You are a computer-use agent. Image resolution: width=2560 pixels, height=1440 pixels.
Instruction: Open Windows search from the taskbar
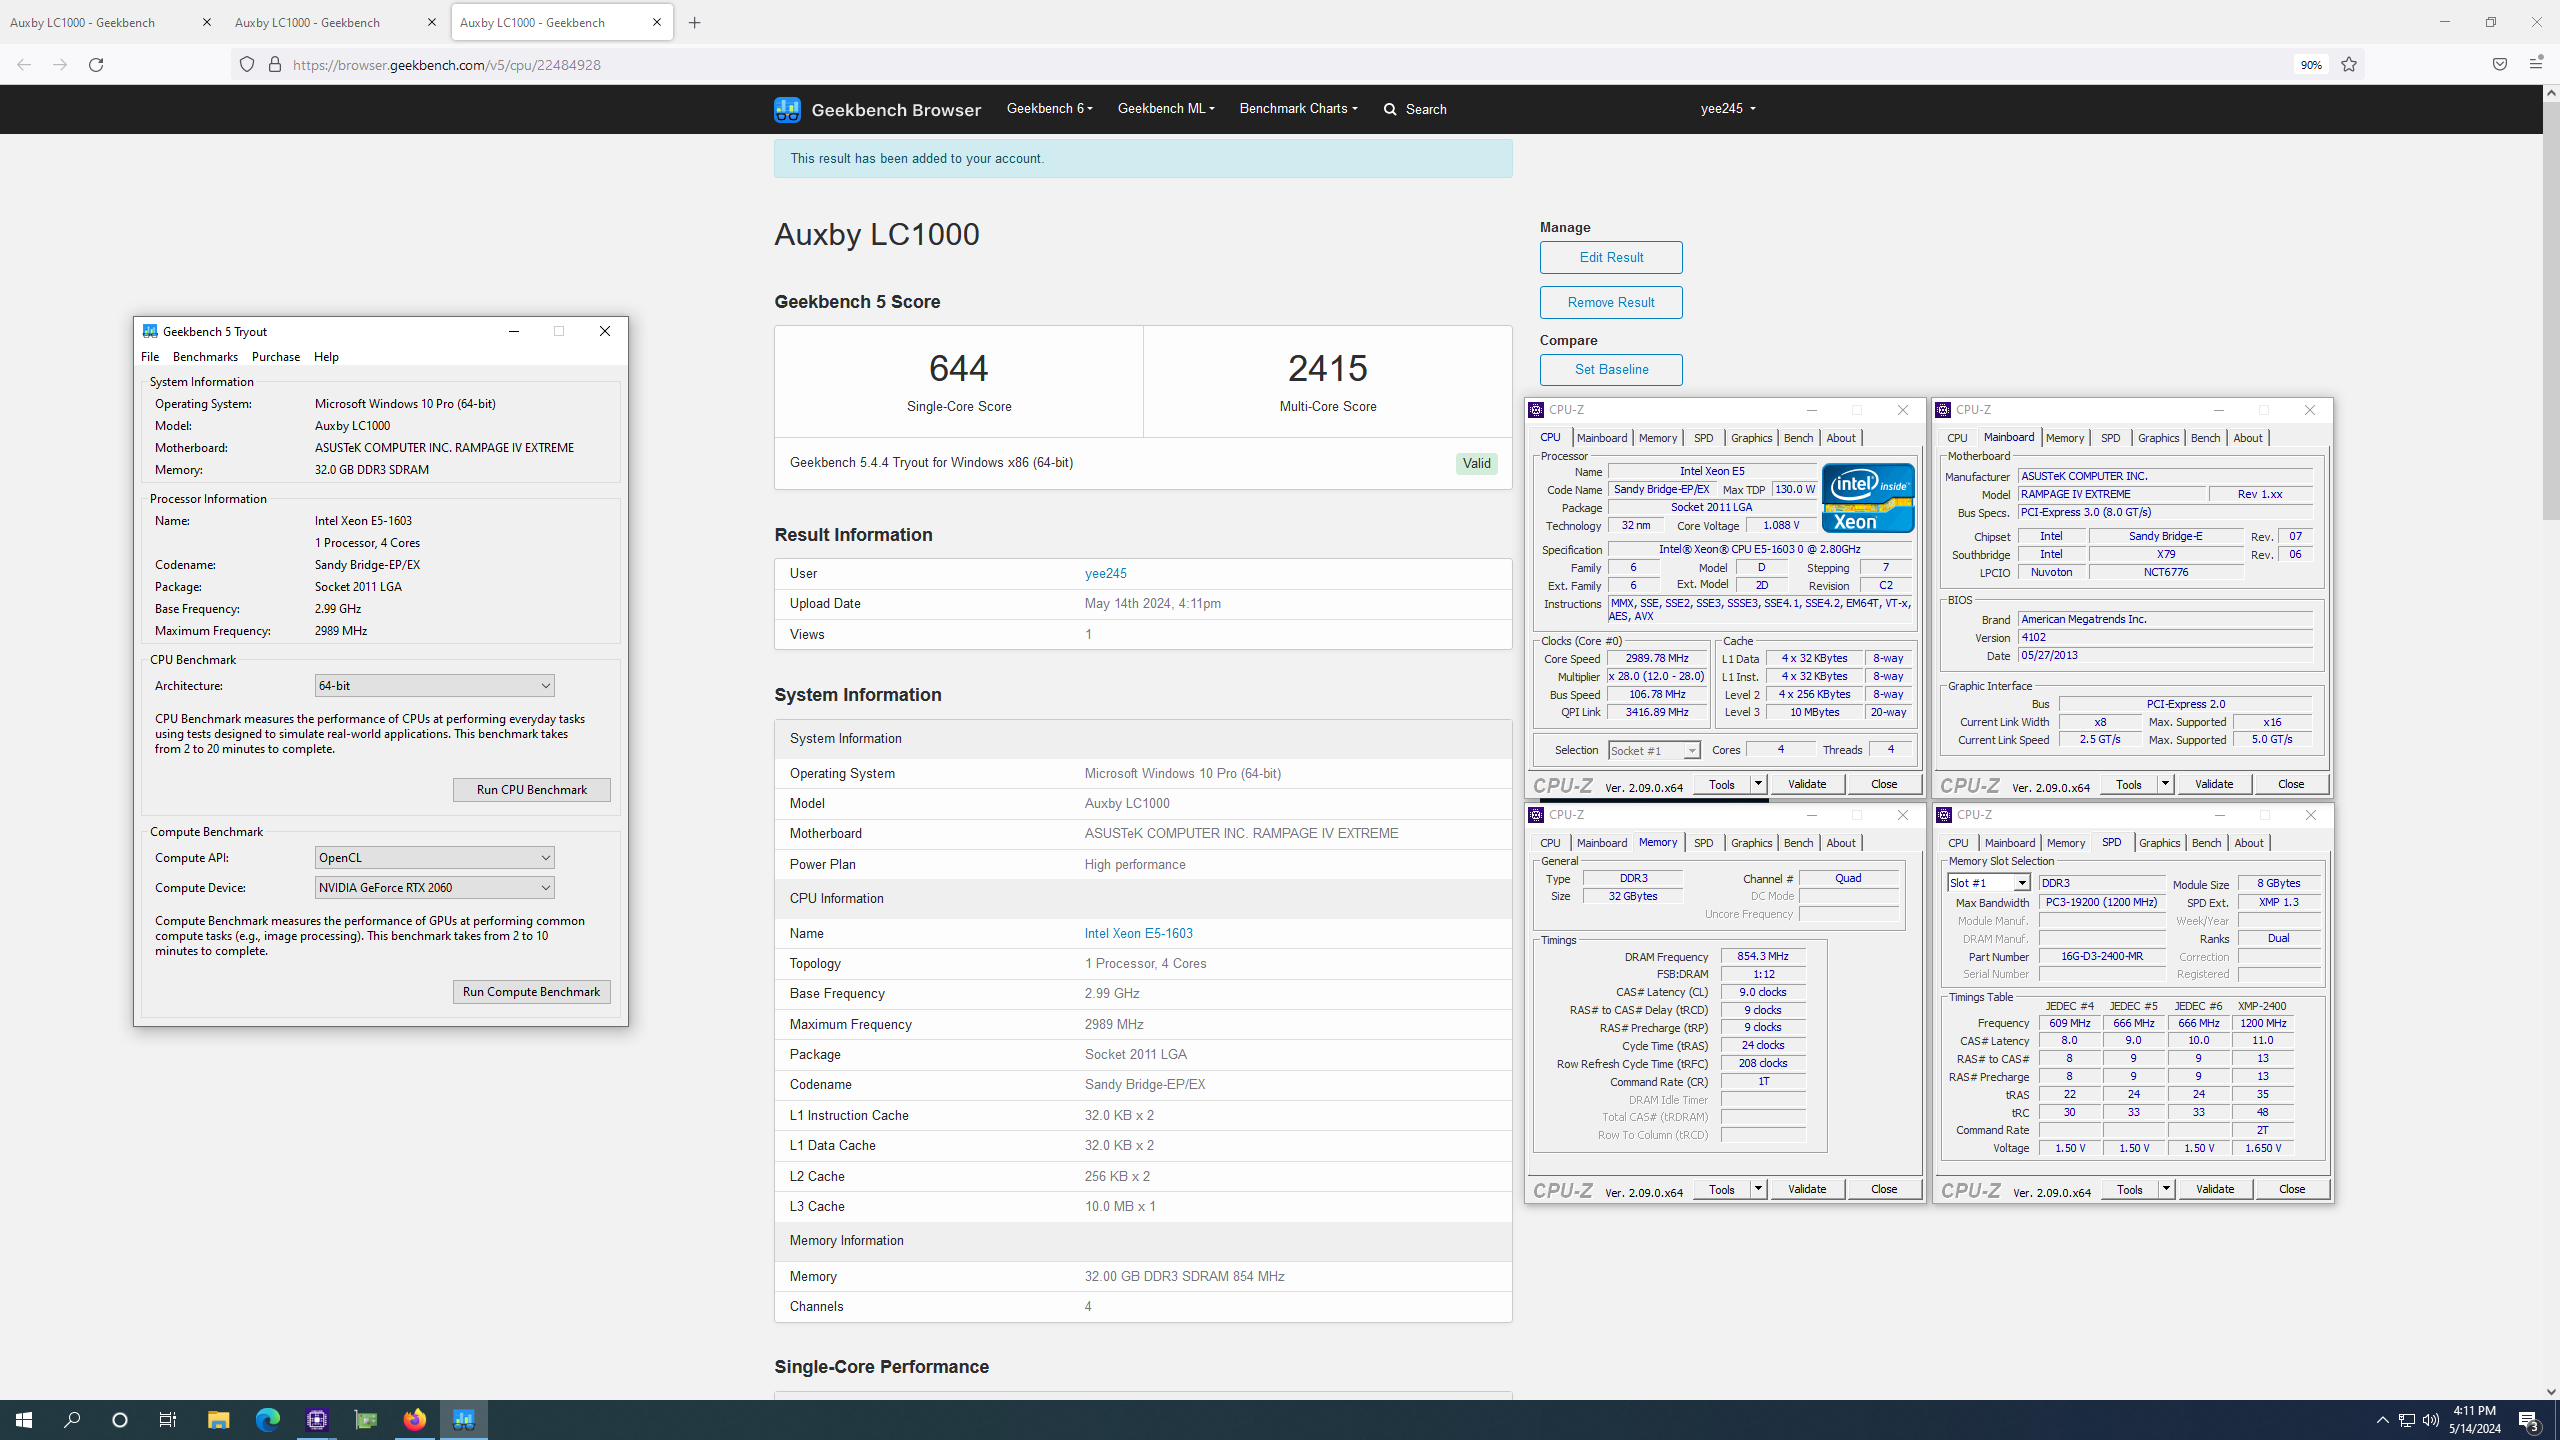pyautogui.click(x=72, y=1420)
